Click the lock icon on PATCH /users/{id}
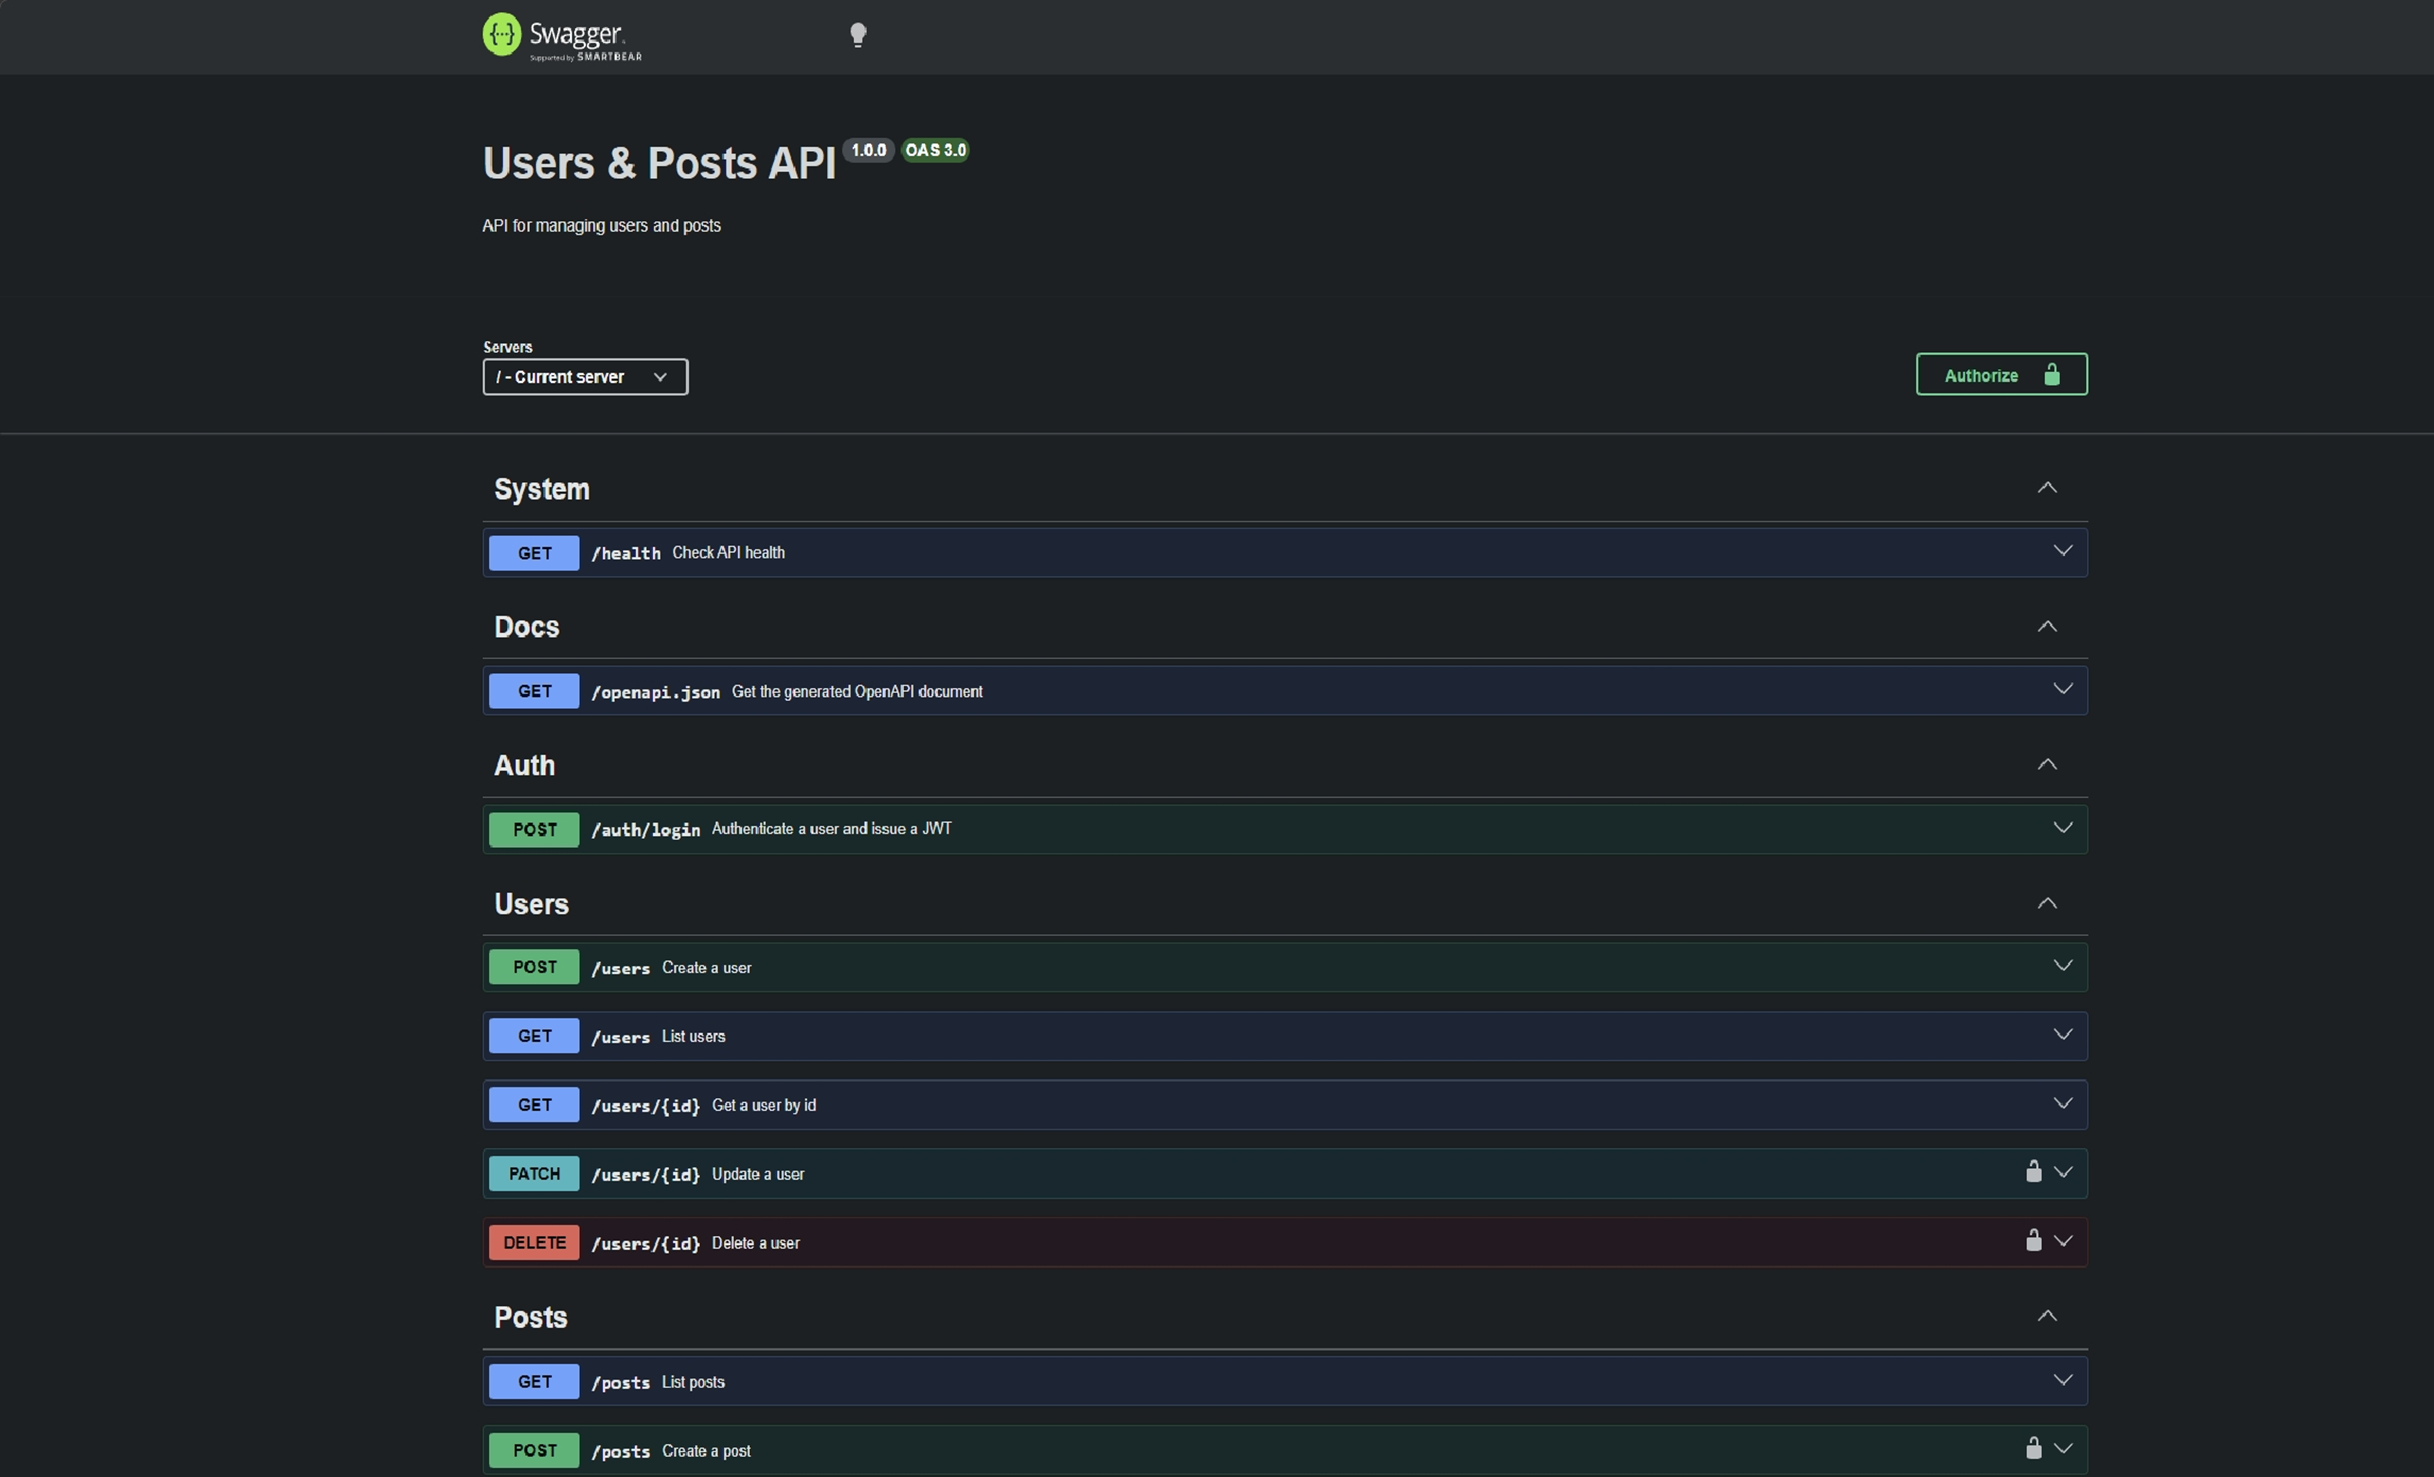The width and height of the screenshot is (2434, 1477). (x=2032, y=1172)
